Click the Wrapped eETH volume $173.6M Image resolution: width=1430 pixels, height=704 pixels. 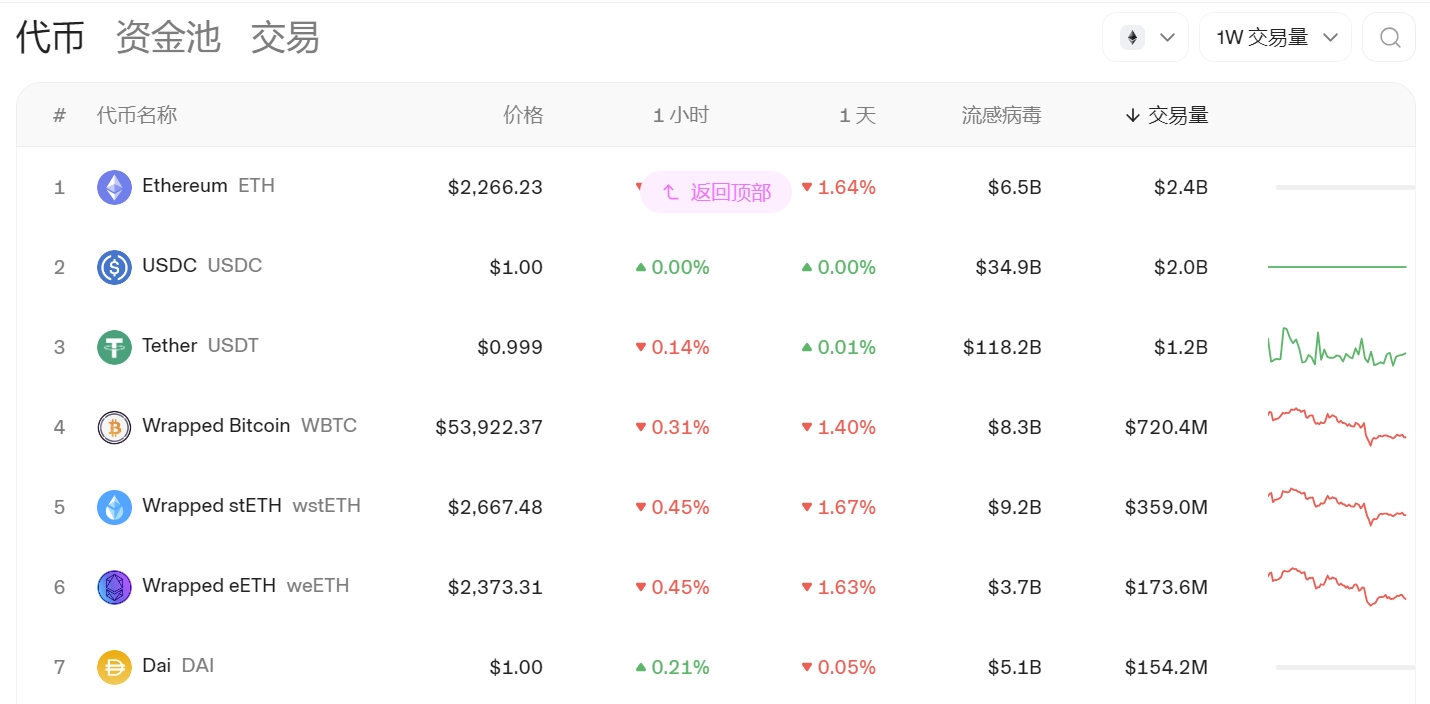pos(1166,587)
